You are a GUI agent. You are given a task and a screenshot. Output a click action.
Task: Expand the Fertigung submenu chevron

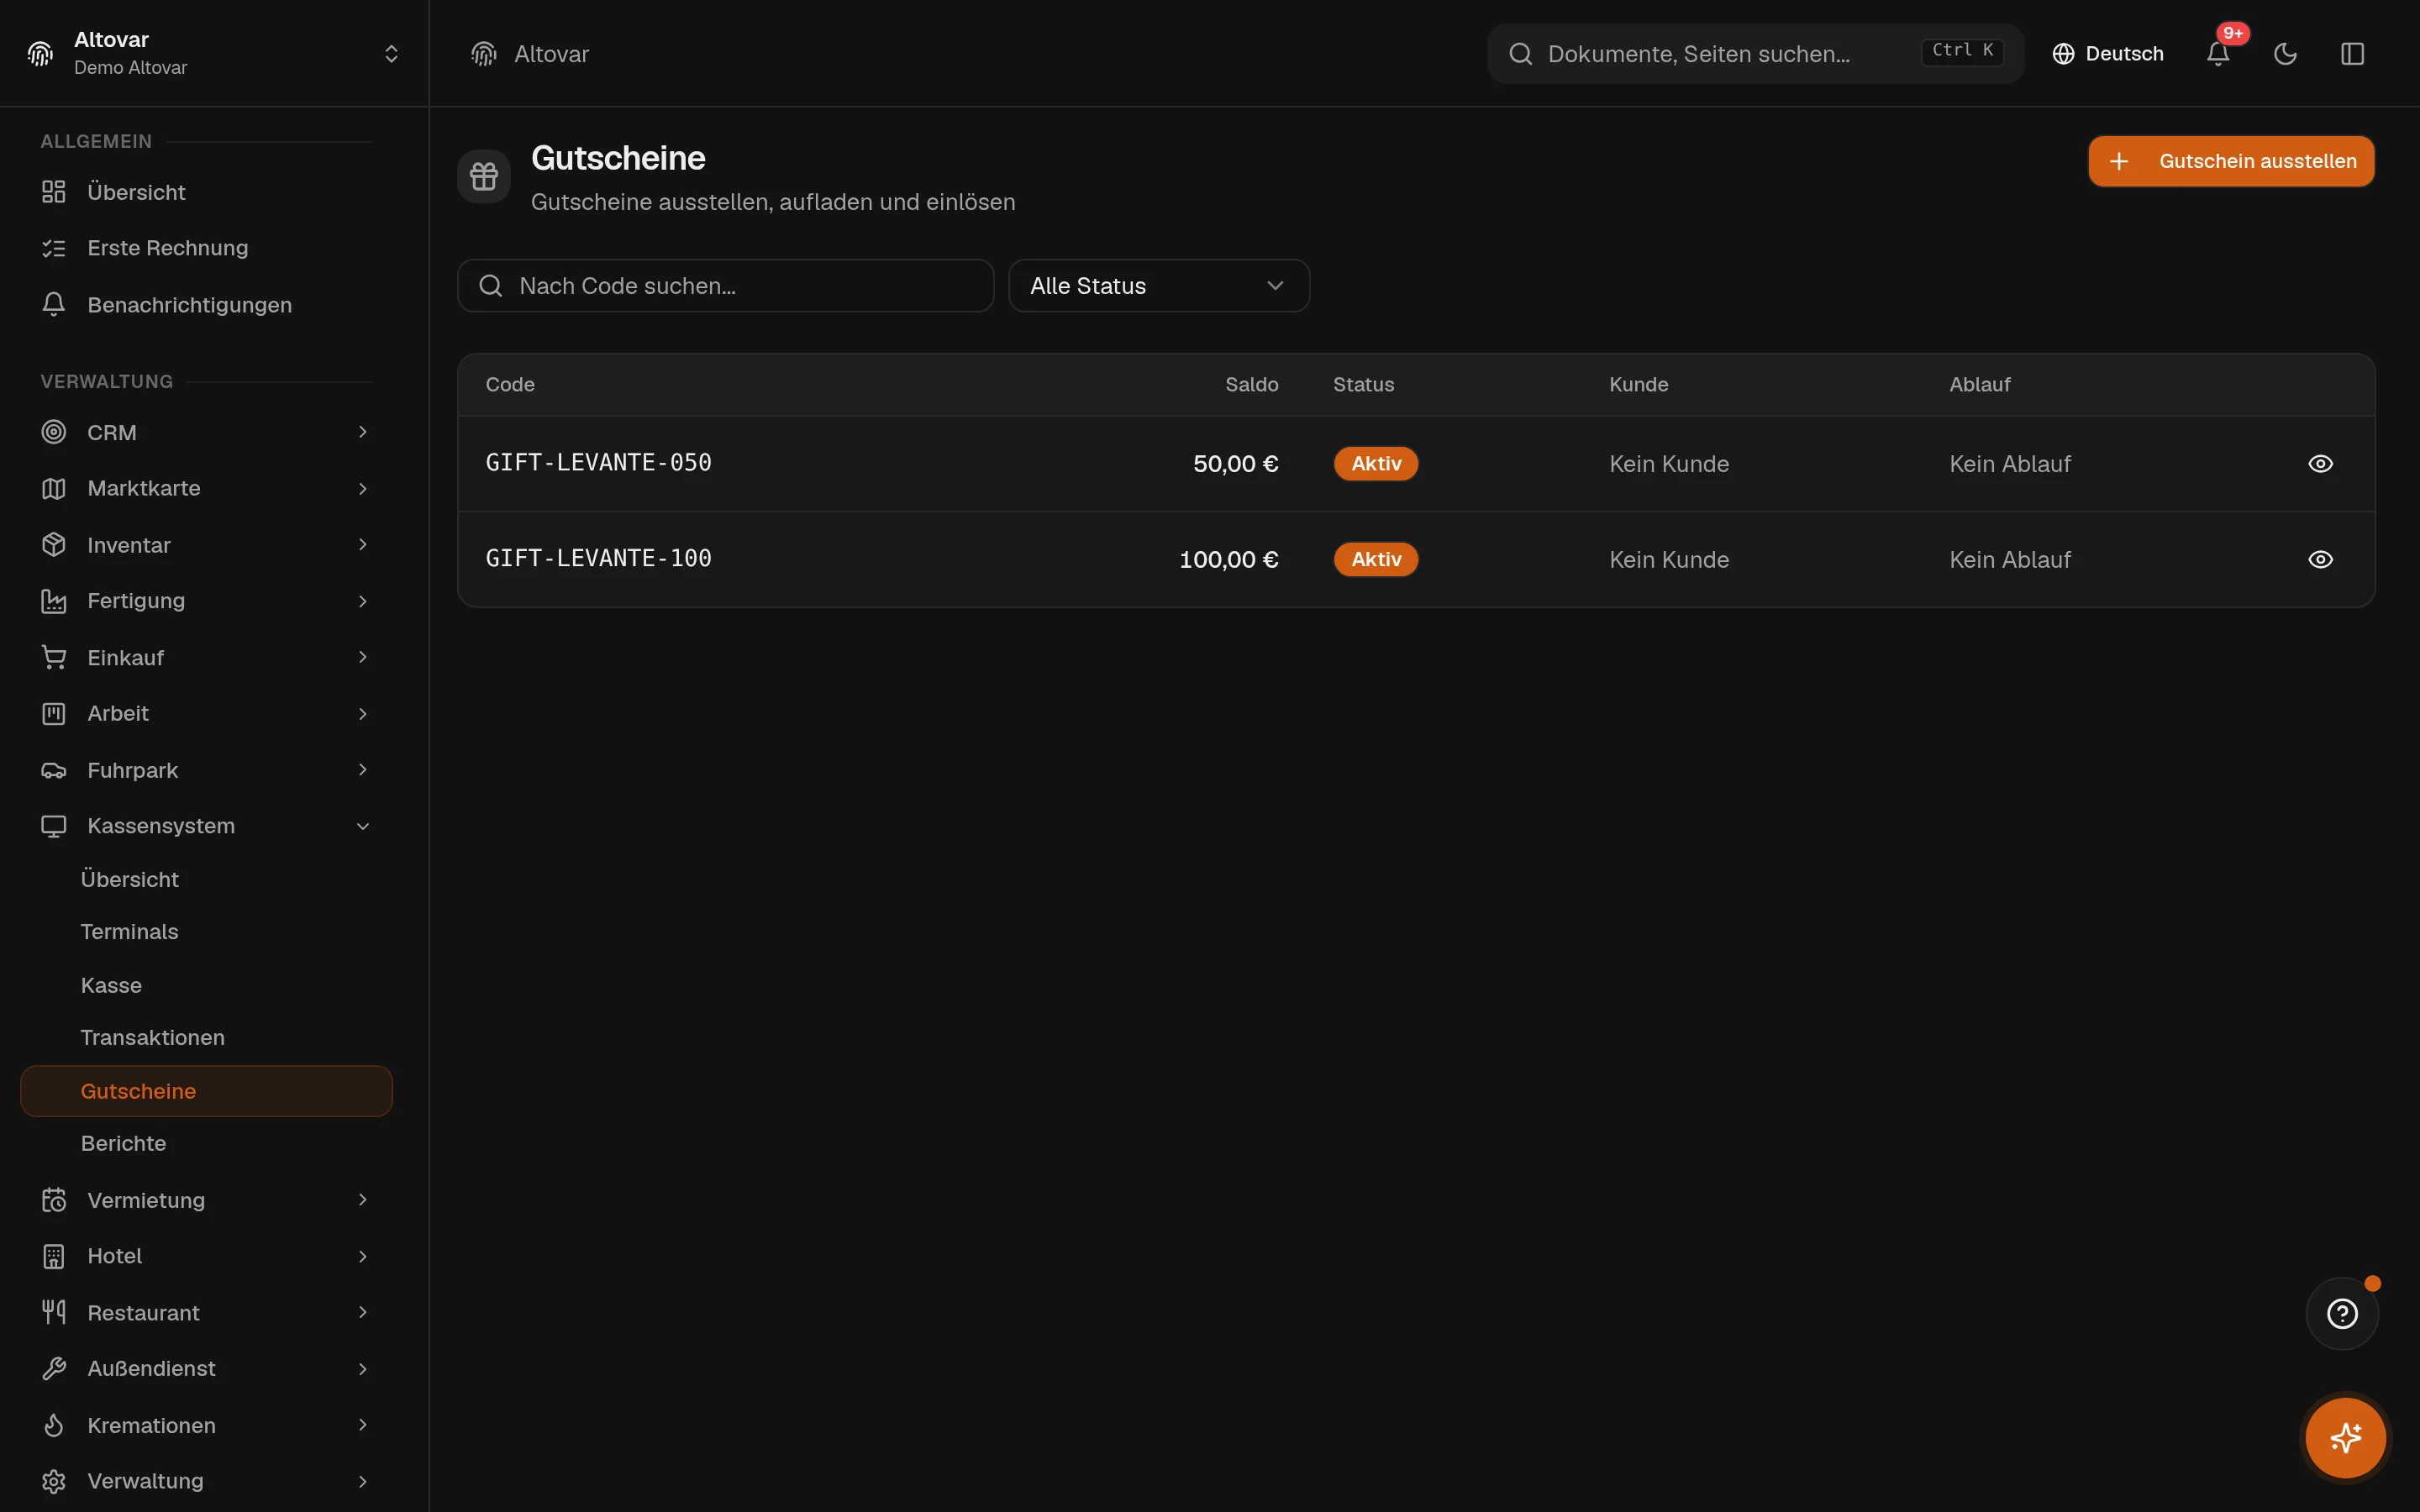click(x=363, y=601)
